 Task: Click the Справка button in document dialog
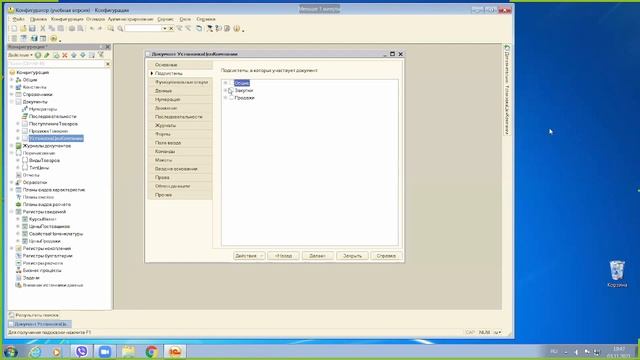tap(386, 256)
